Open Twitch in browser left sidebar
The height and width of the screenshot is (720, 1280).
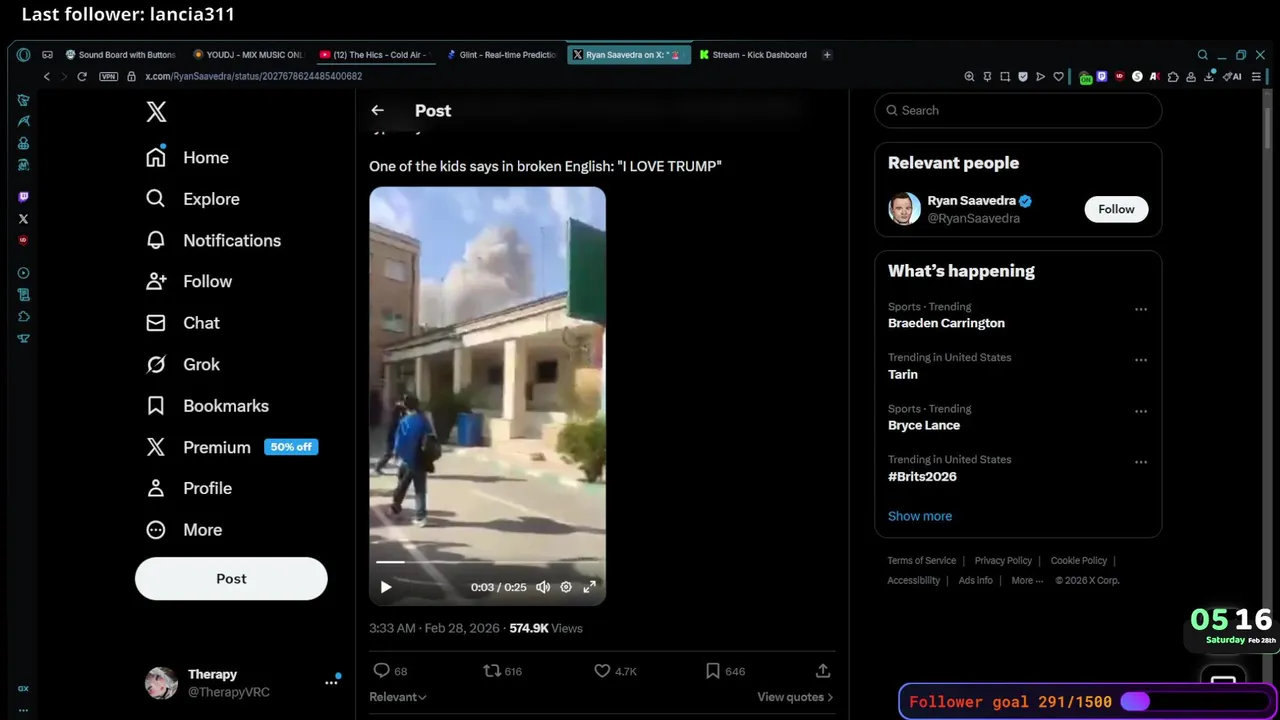[x=23, y=197]
